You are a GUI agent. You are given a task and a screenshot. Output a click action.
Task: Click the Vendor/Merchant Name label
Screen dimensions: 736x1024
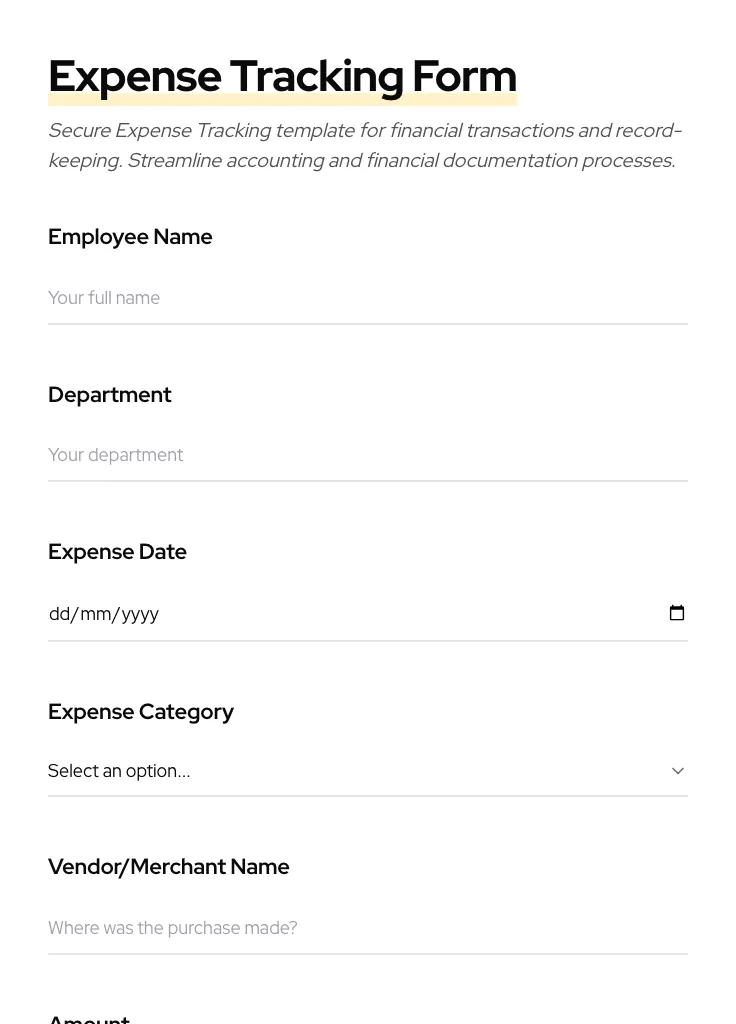pos(168,867)
